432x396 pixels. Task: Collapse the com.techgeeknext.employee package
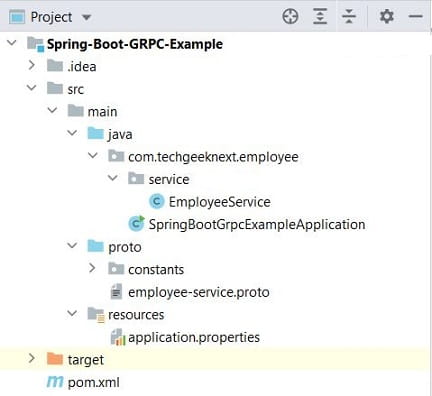point(93,155)
